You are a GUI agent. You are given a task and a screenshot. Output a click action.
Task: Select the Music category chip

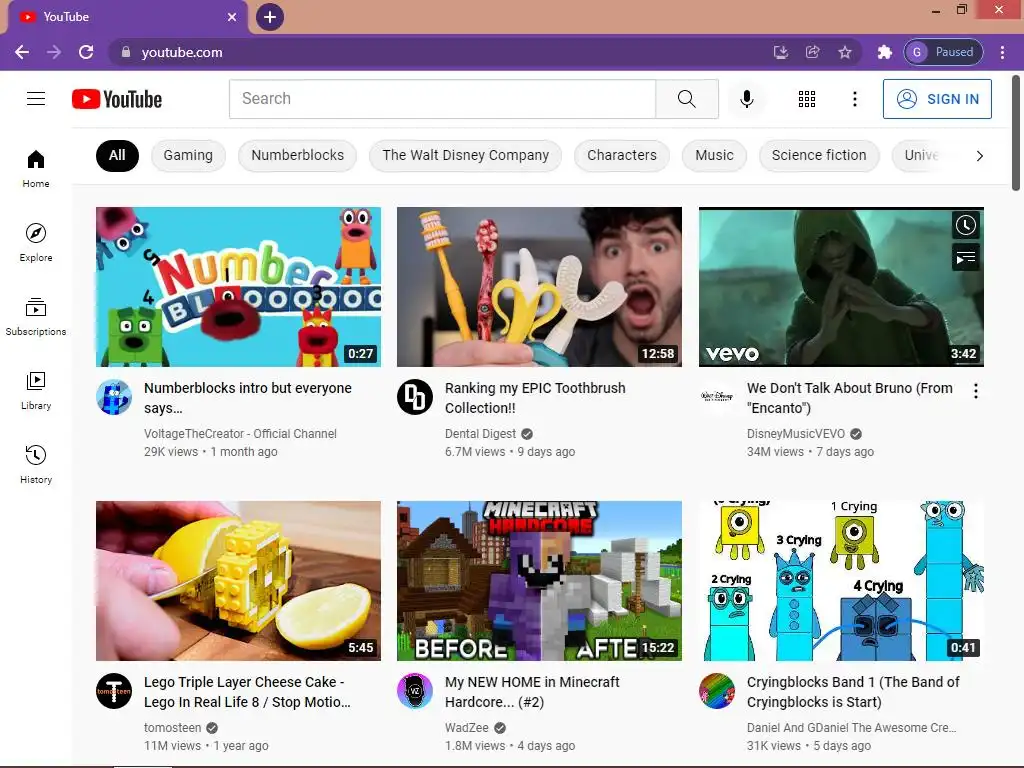714,155
